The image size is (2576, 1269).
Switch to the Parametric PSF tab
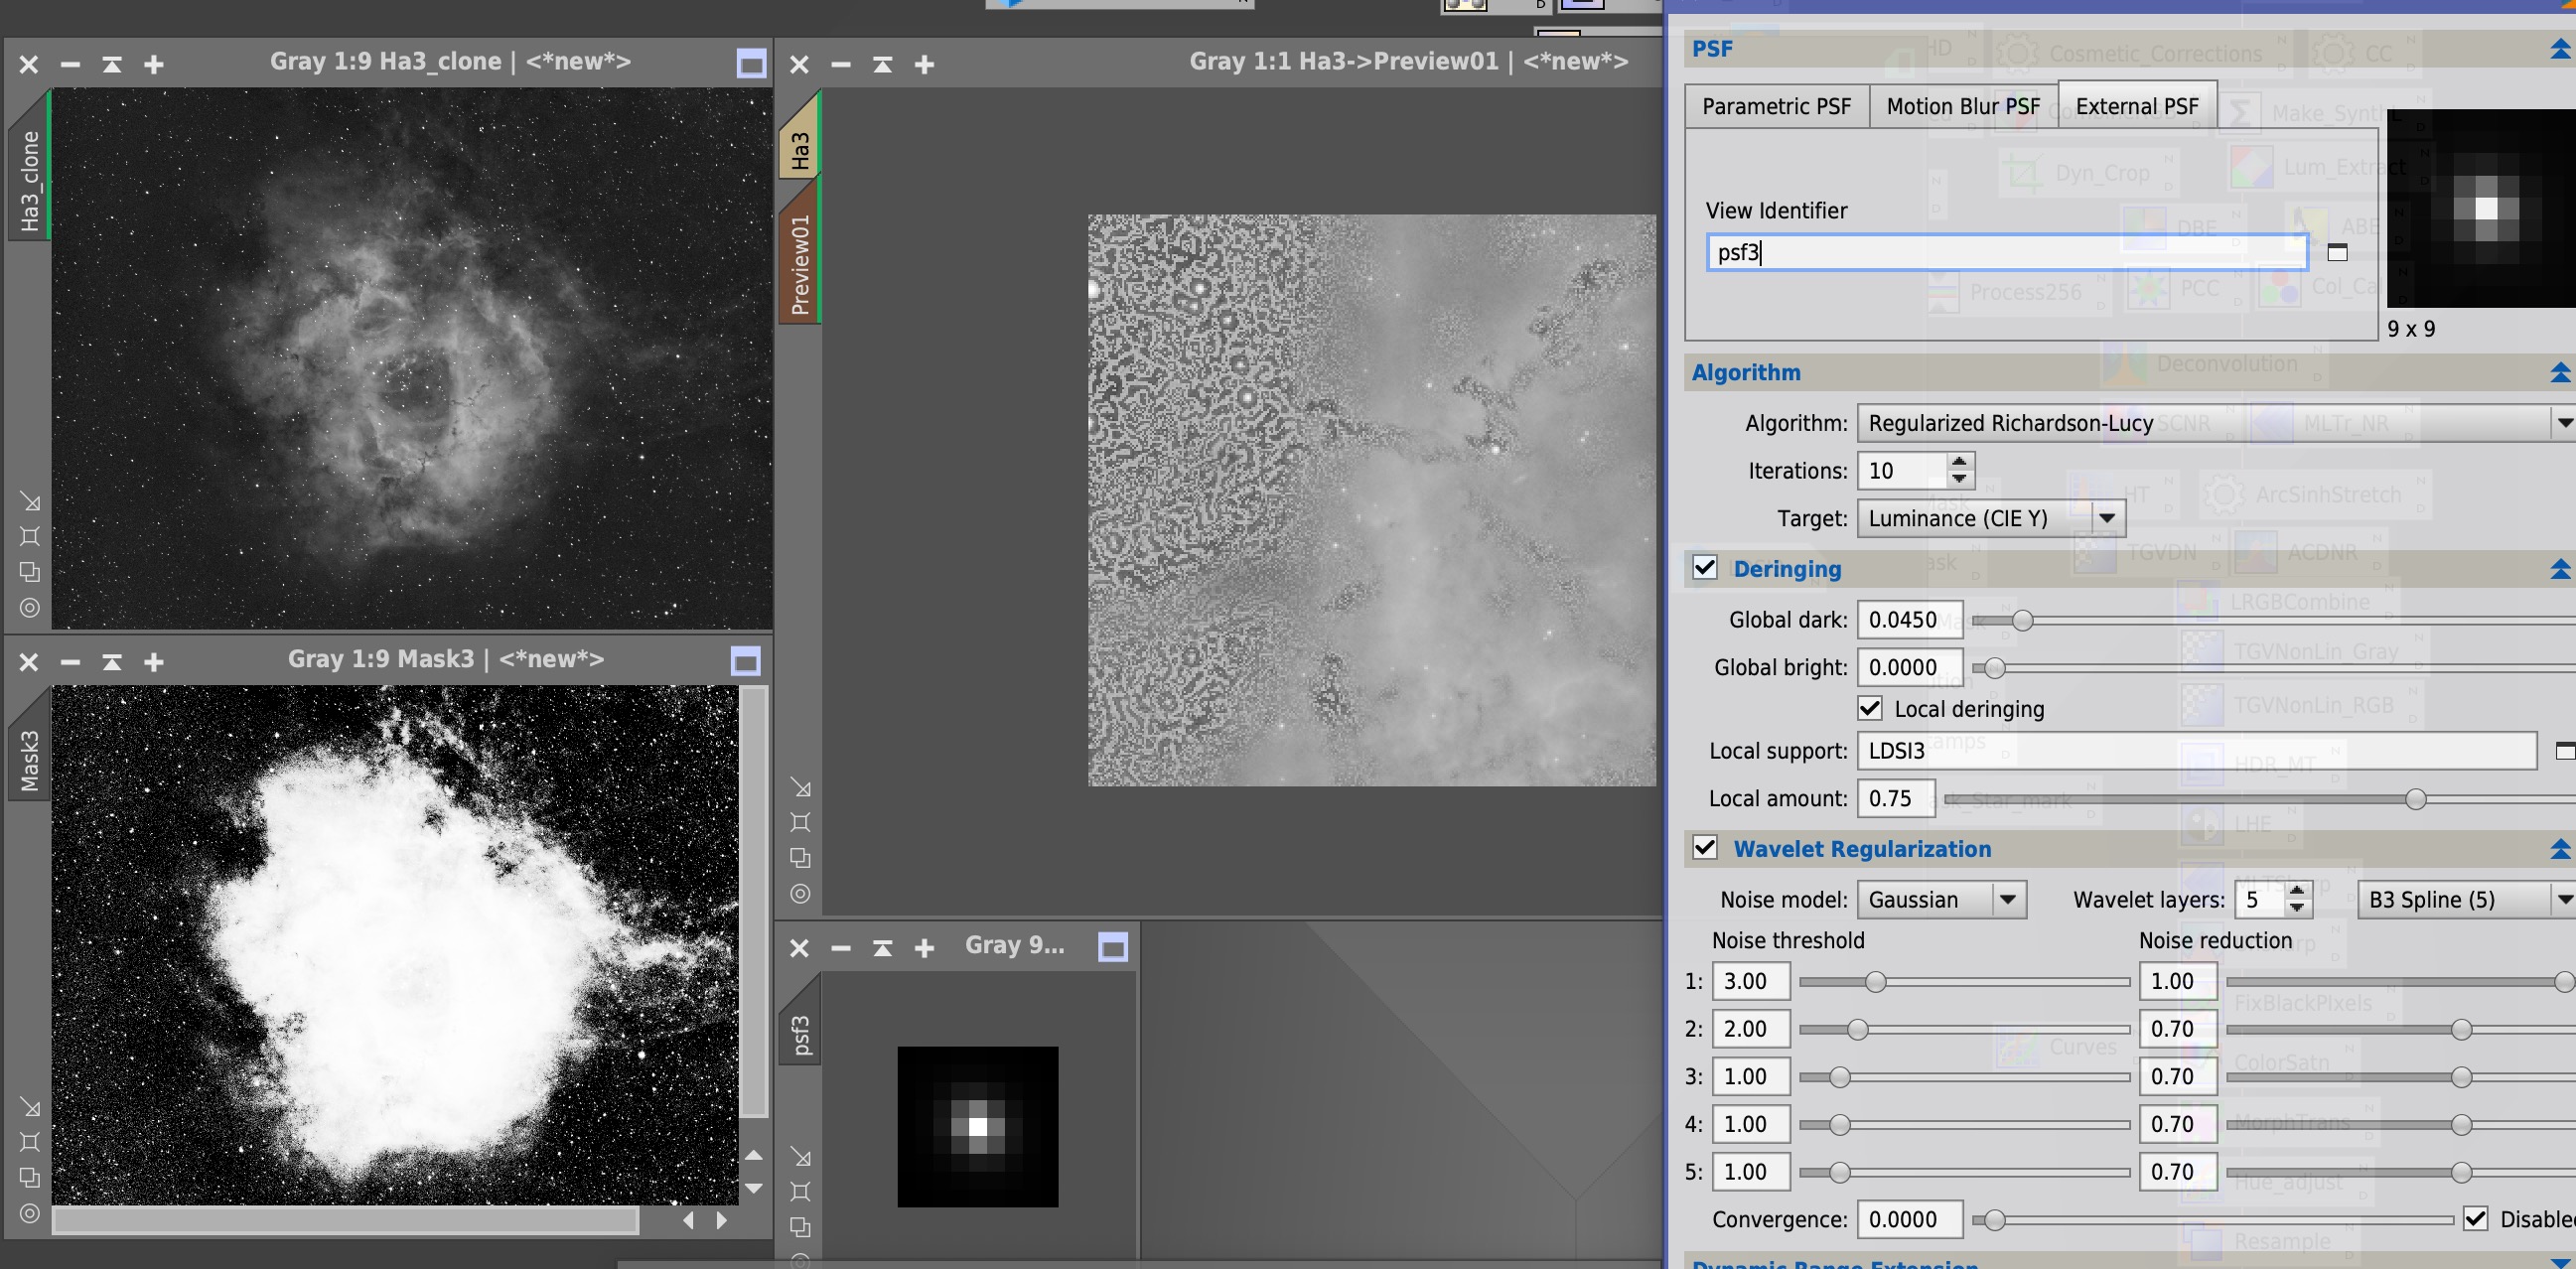(1777, 106)
